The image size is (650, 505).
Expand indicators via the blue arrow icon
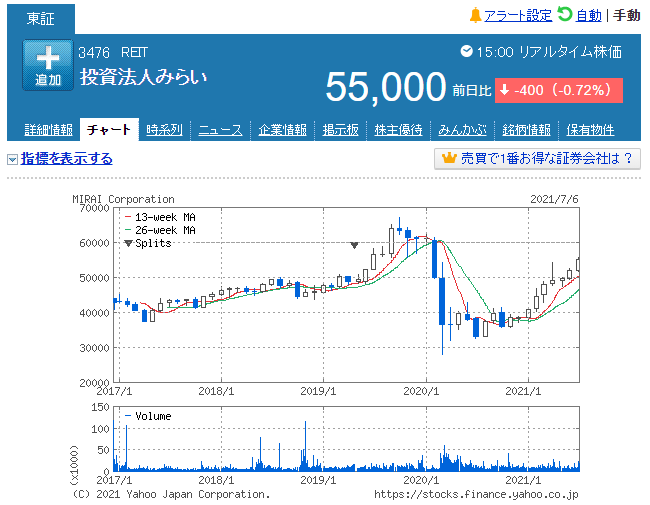point(12,159)
